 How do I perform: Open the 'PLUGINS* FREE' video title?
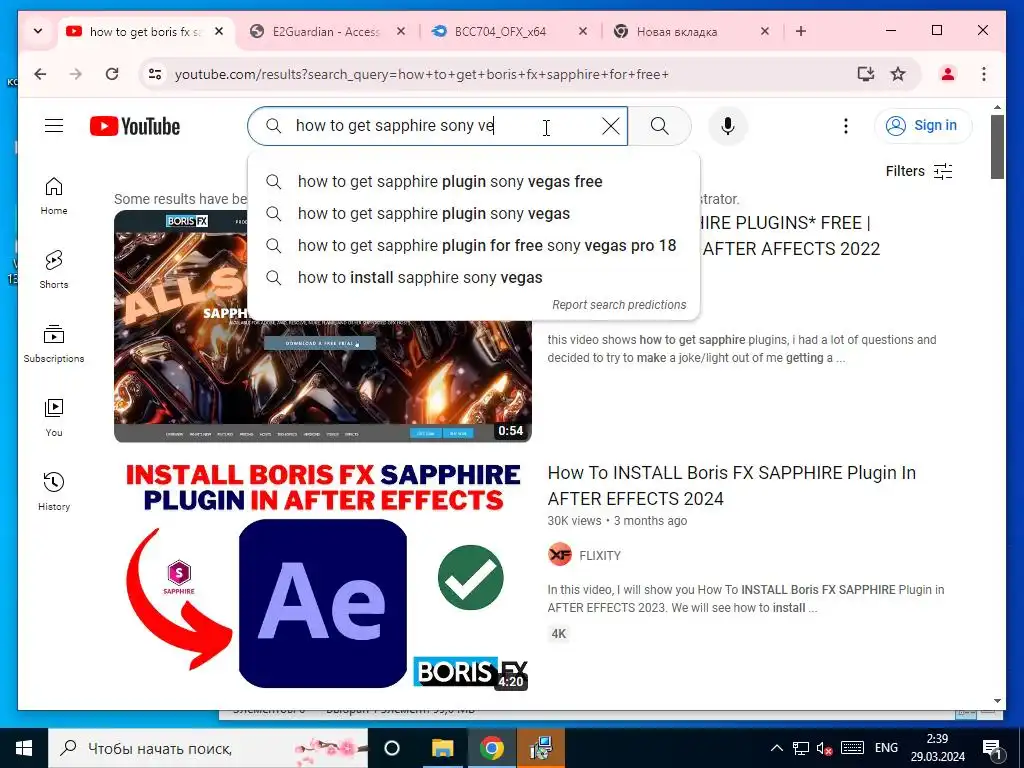click(791, 236)
